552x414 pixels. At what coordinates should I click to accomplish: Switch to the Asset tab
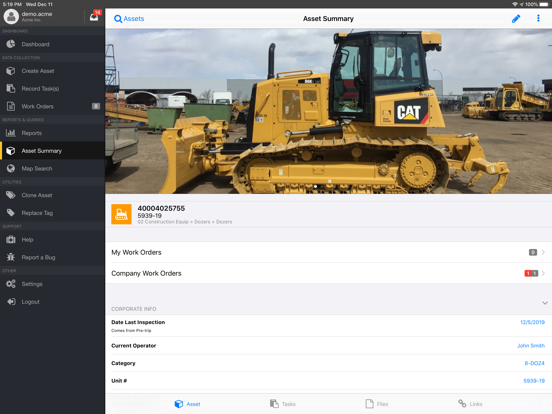[x=188, y=404]
